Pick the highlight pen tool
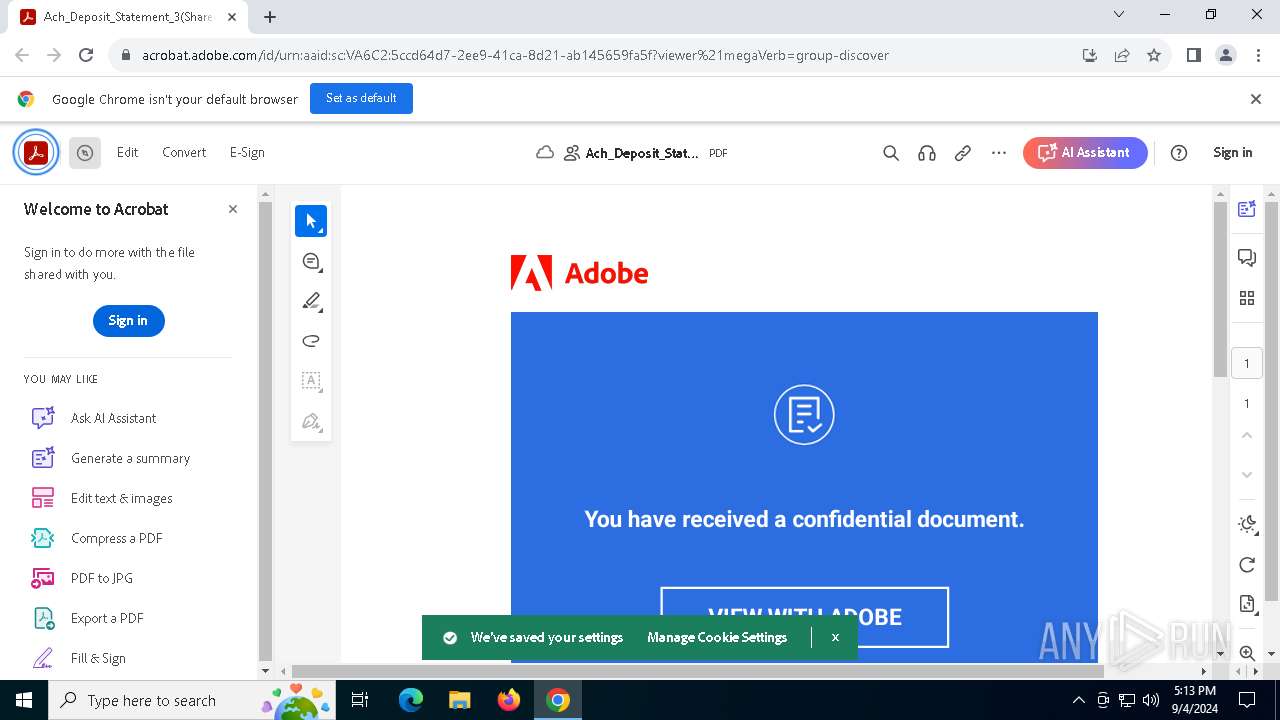The image size is (1280, 720). [x=311, y=301]
